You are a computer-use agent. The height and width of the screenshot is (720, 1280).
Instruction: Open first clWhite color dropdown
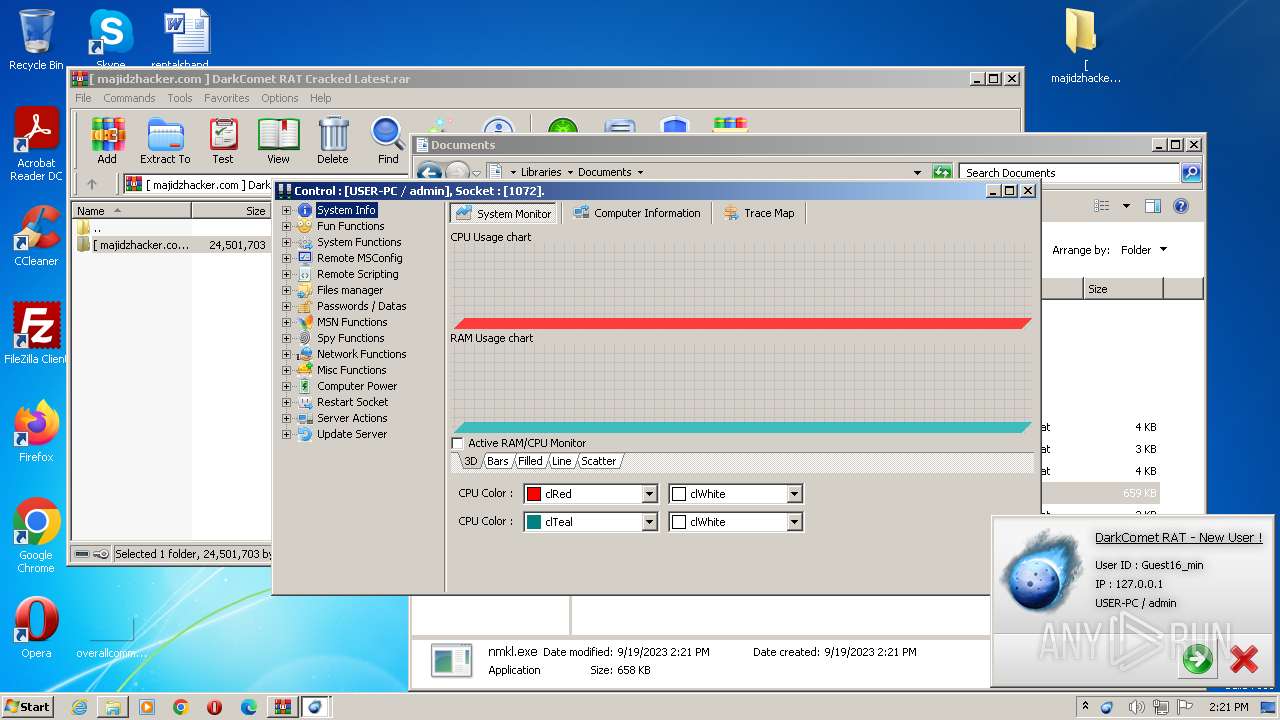794,494
